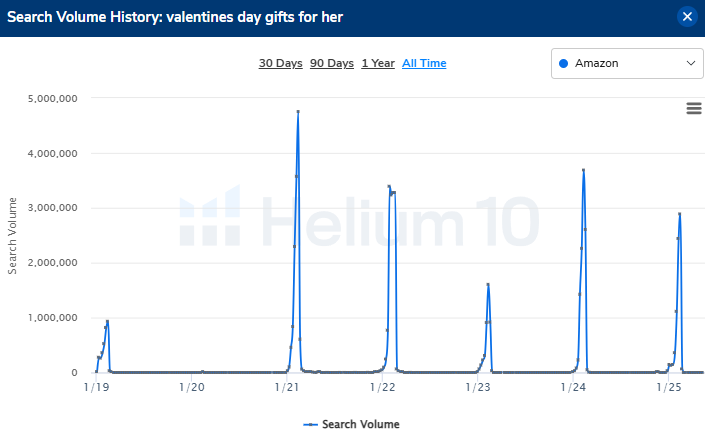
Task: Switch to the 30 Days range
Action: point(280,63)
